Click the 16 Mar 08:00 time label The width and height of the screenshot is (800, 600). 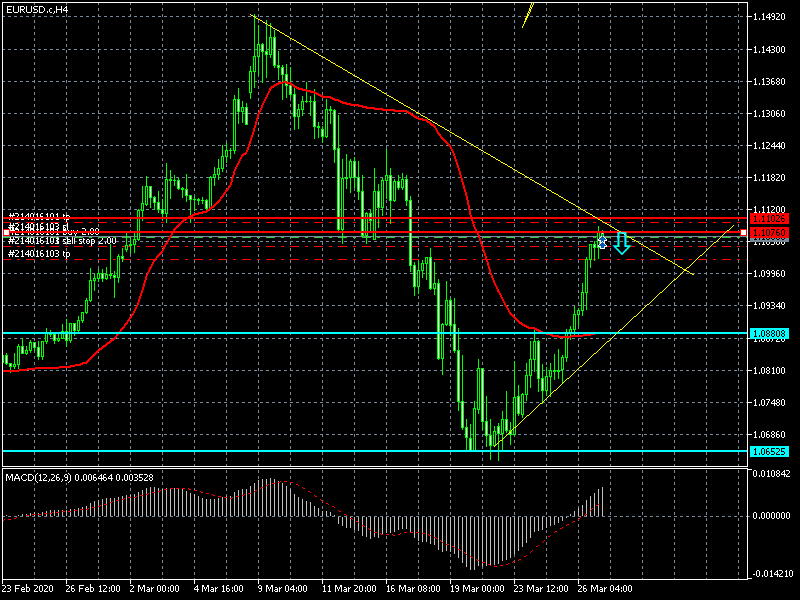[413, 588]
